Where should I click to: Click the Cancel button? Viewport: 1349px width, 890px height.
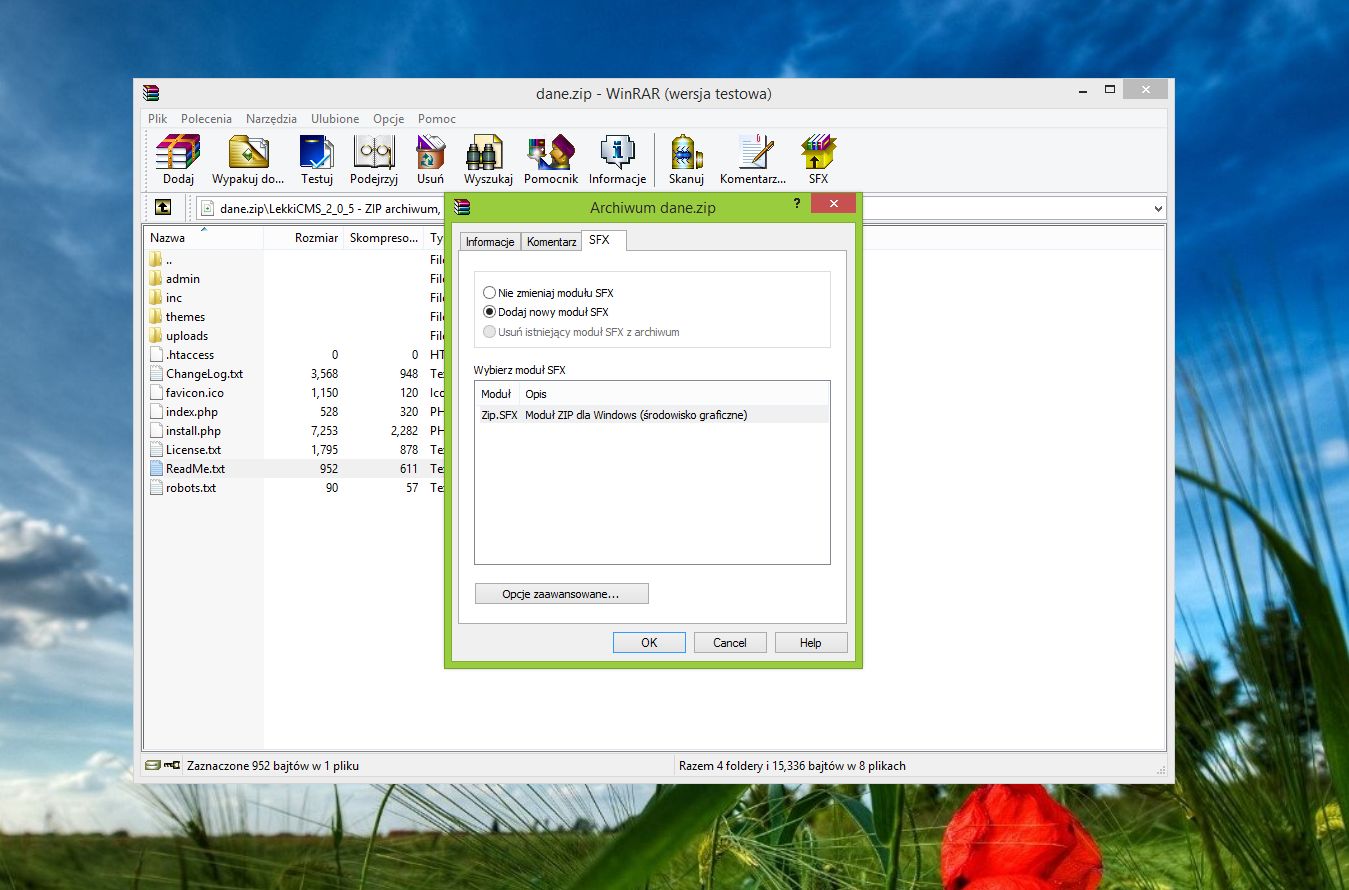[730, 643]
